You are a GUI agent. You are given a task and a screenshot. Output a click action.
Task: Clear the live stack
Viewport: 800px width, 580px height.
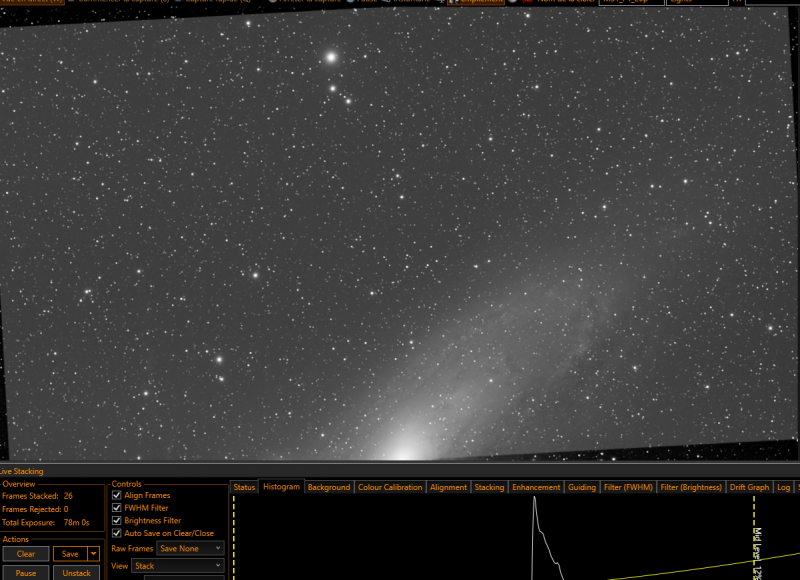click(26, 553)
